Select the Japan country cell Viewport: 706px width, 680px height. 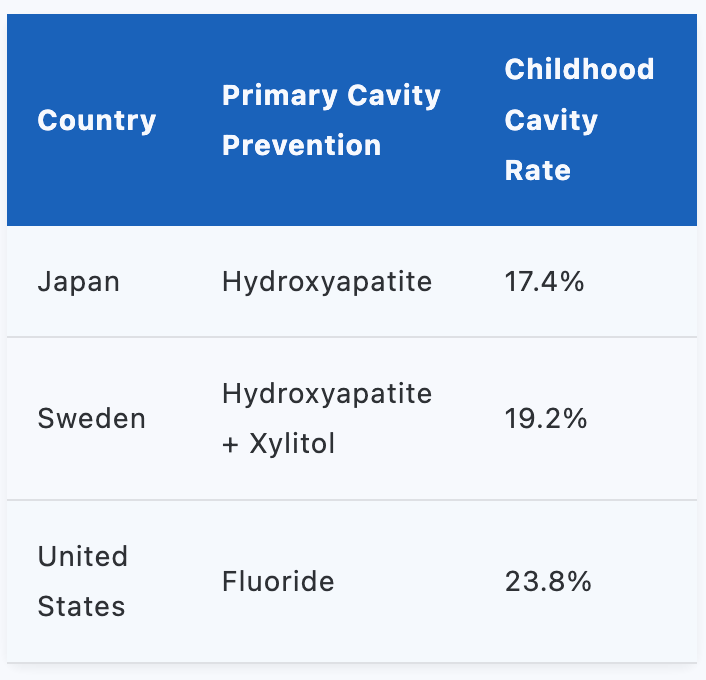[x=79, y=282]
